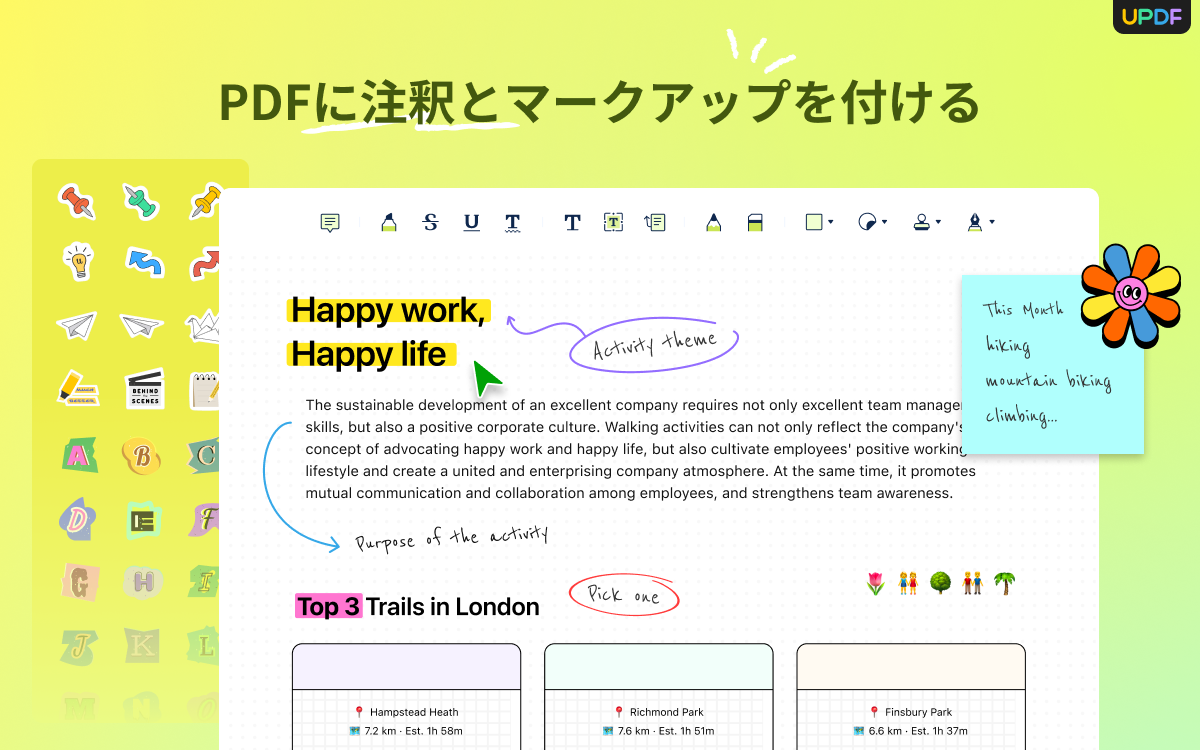Expand the circle shape dropdown
The image size is (1200, 750).
coord(872,222)
